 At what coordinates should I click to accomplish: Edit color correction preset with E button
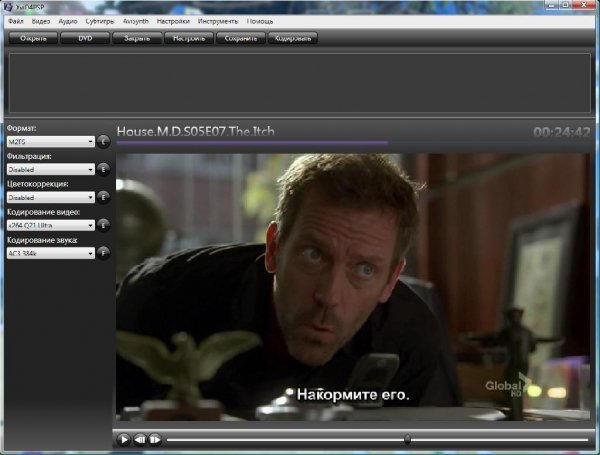(x=103, y=197)
